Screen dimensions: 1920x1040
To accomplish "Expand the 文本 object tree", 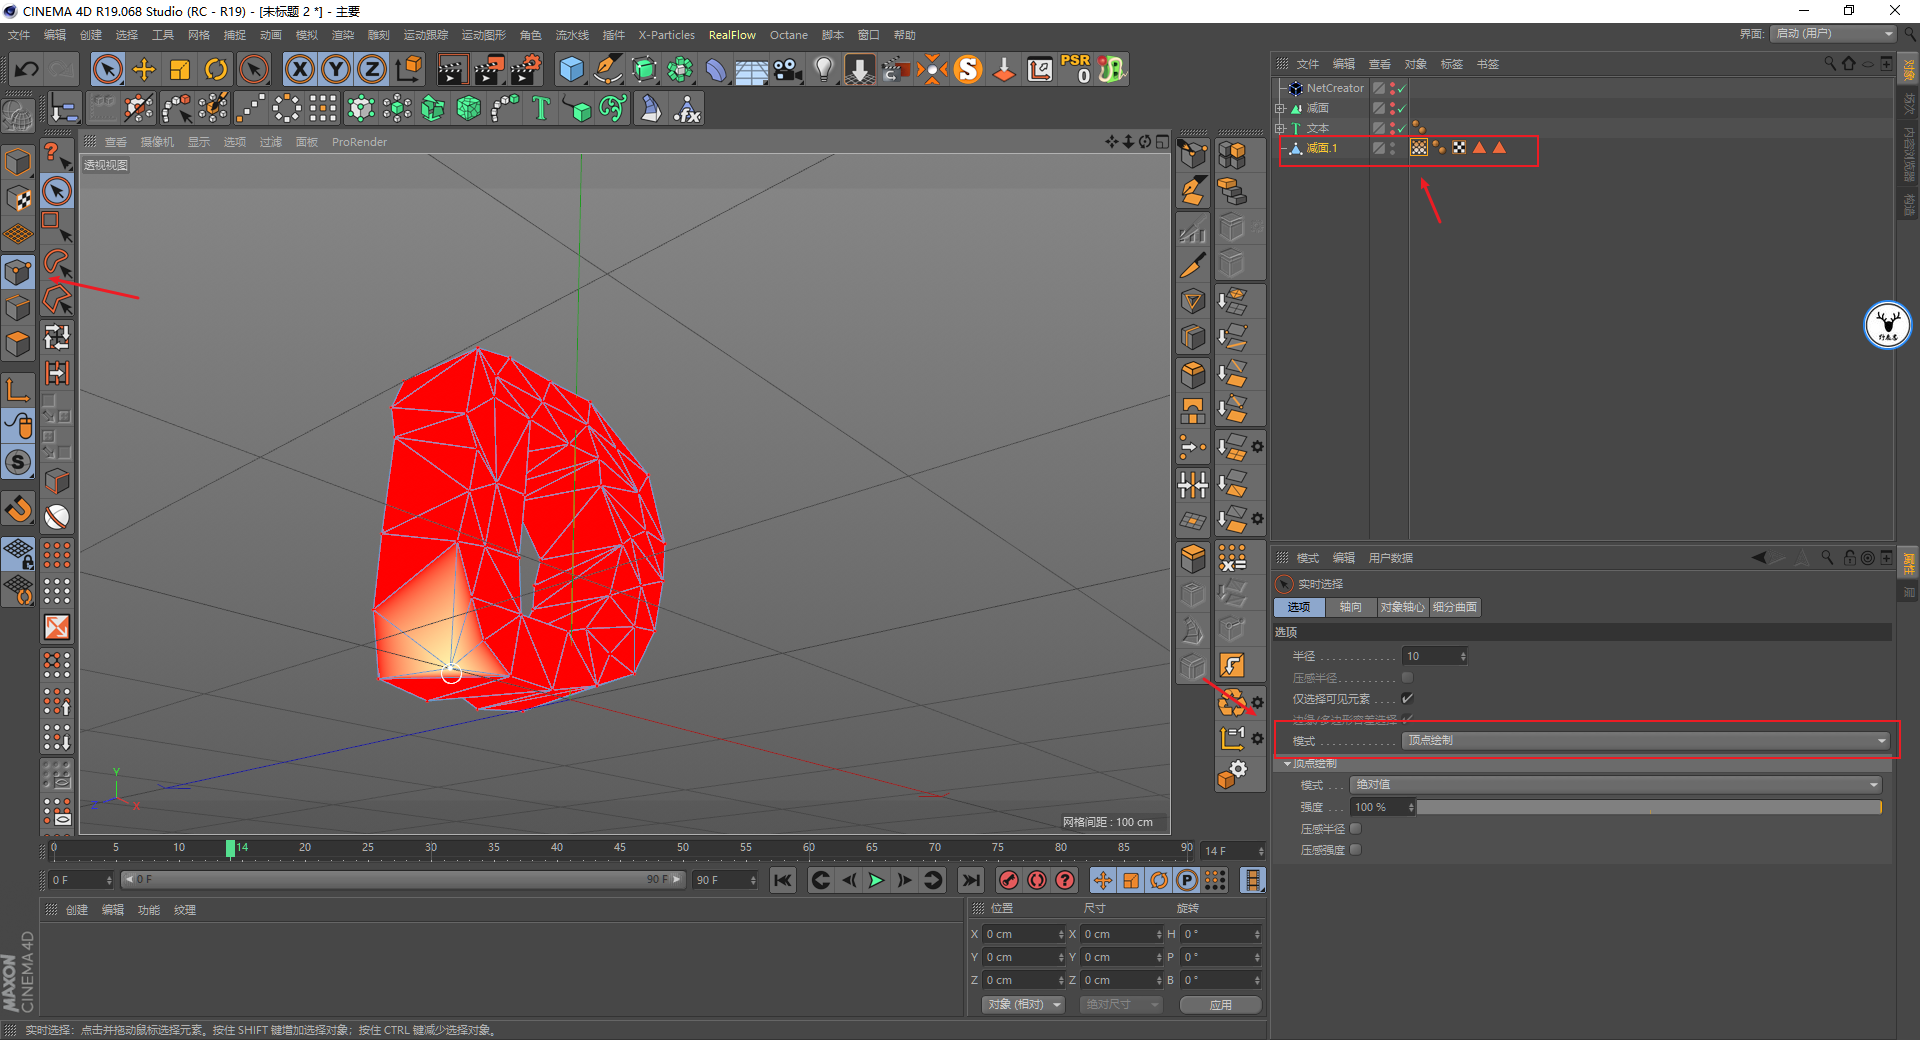I will coord(1280,128).
